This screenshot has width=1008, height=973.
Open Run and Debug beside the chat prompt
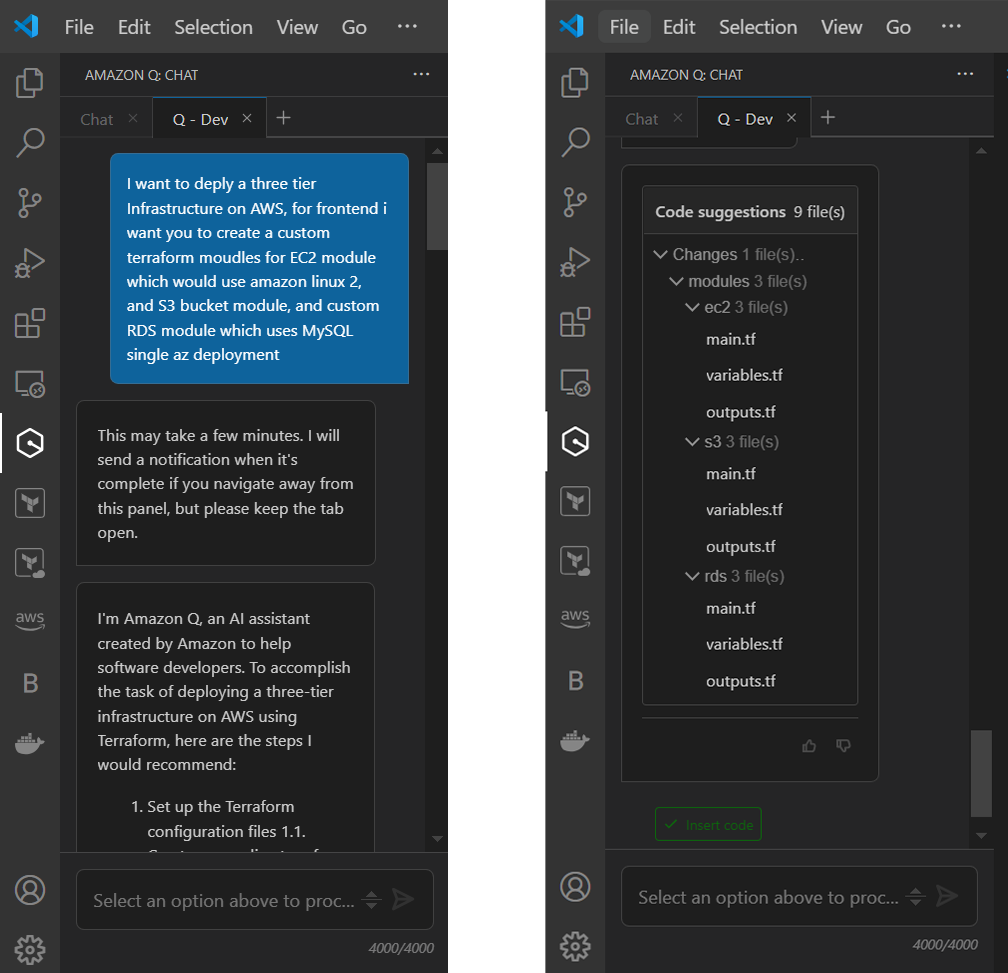coord(30,263)
